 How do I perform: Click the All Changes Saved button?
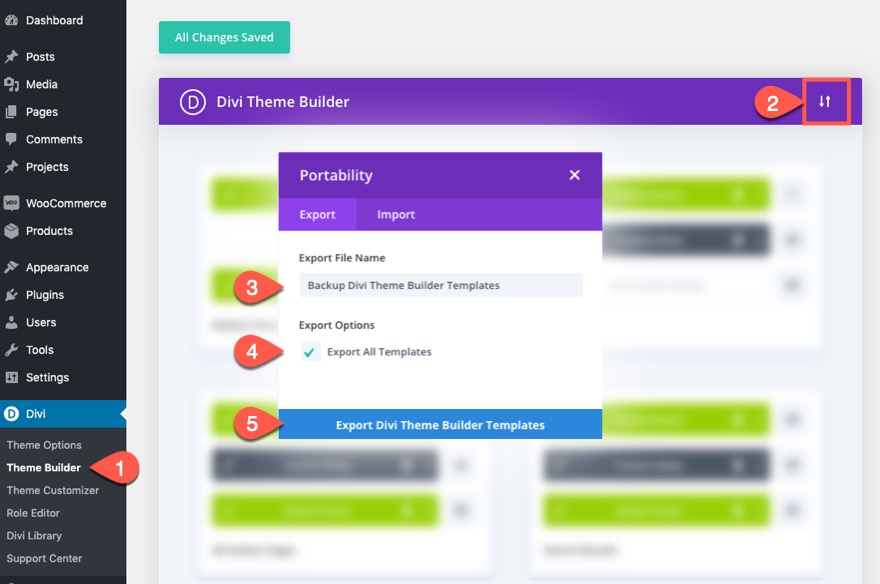coord(224,38)
